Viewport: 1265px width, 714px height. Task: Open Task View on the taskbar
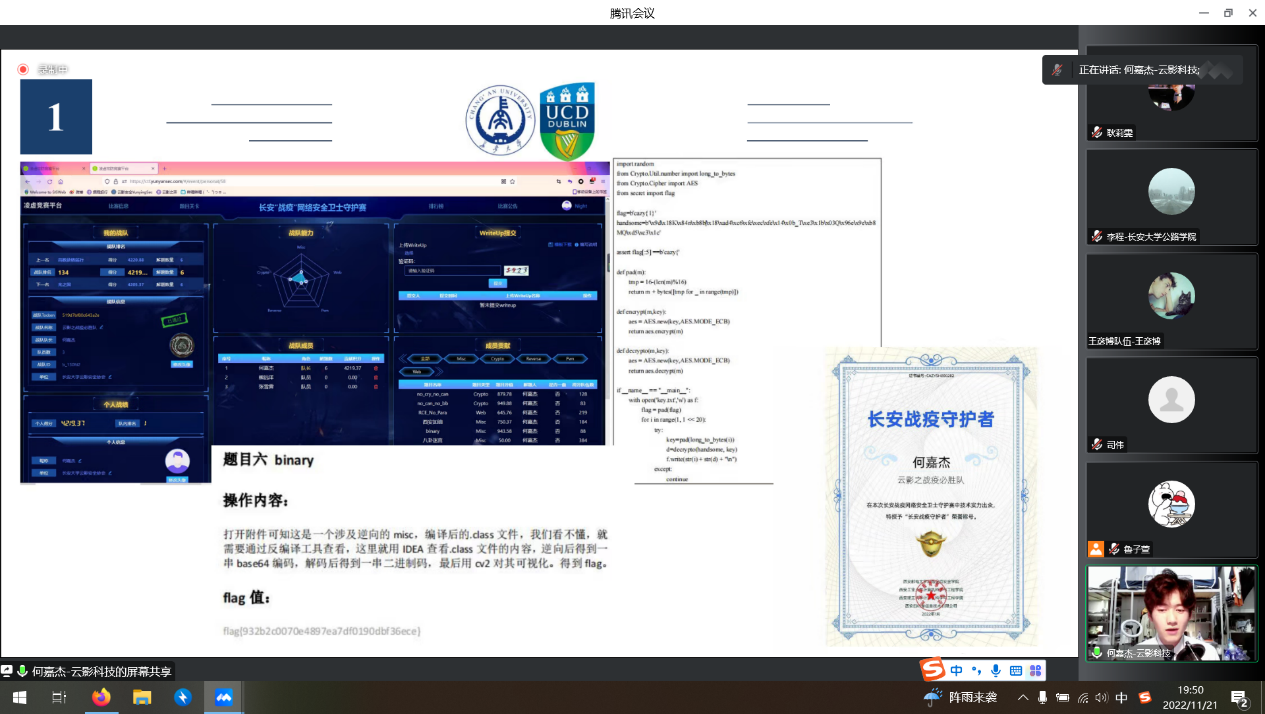point(59,697)
